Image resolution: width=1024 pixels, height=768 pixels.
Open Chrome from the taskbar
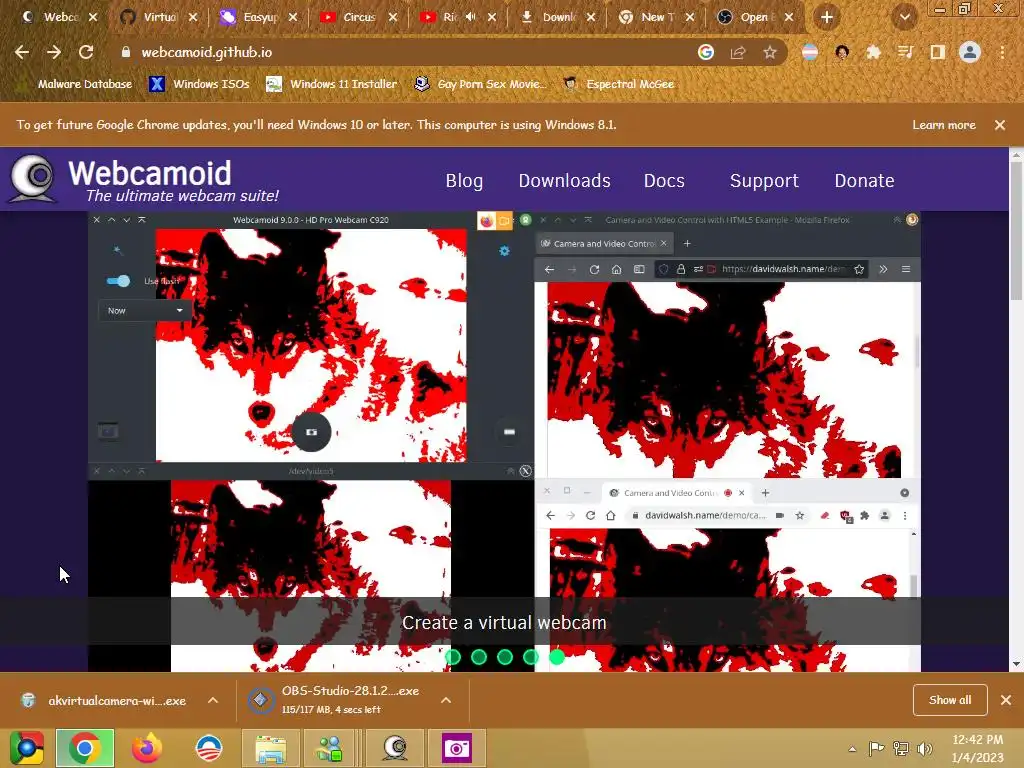[x=85, y=748]
